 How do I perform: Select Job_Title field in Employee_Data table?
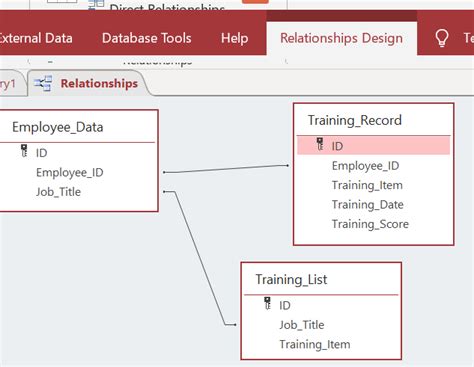(x=58, y=192)
